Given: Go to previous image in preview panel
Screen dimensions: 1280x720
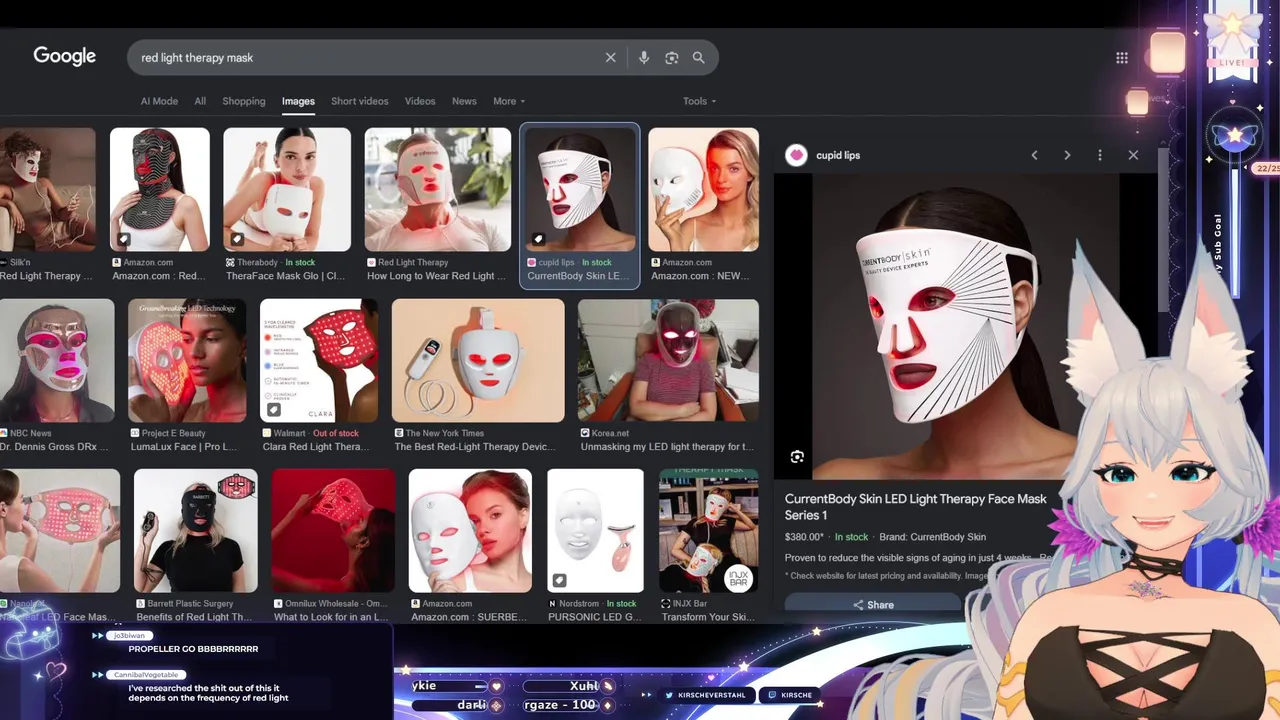Looking at the screenshot, I should (1035, 155).
